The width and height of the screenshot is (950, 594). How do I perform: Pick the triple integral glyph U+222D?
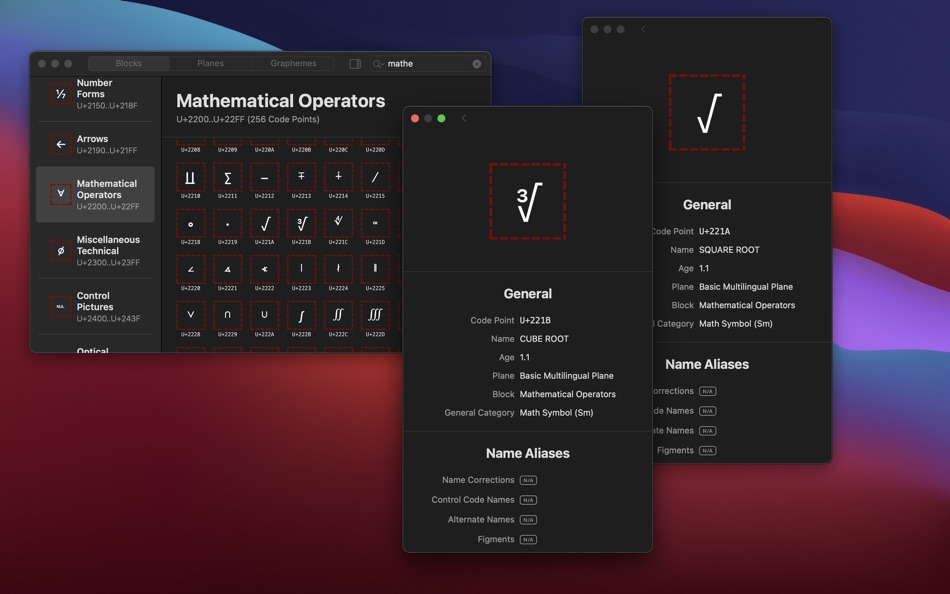point(375,316)
